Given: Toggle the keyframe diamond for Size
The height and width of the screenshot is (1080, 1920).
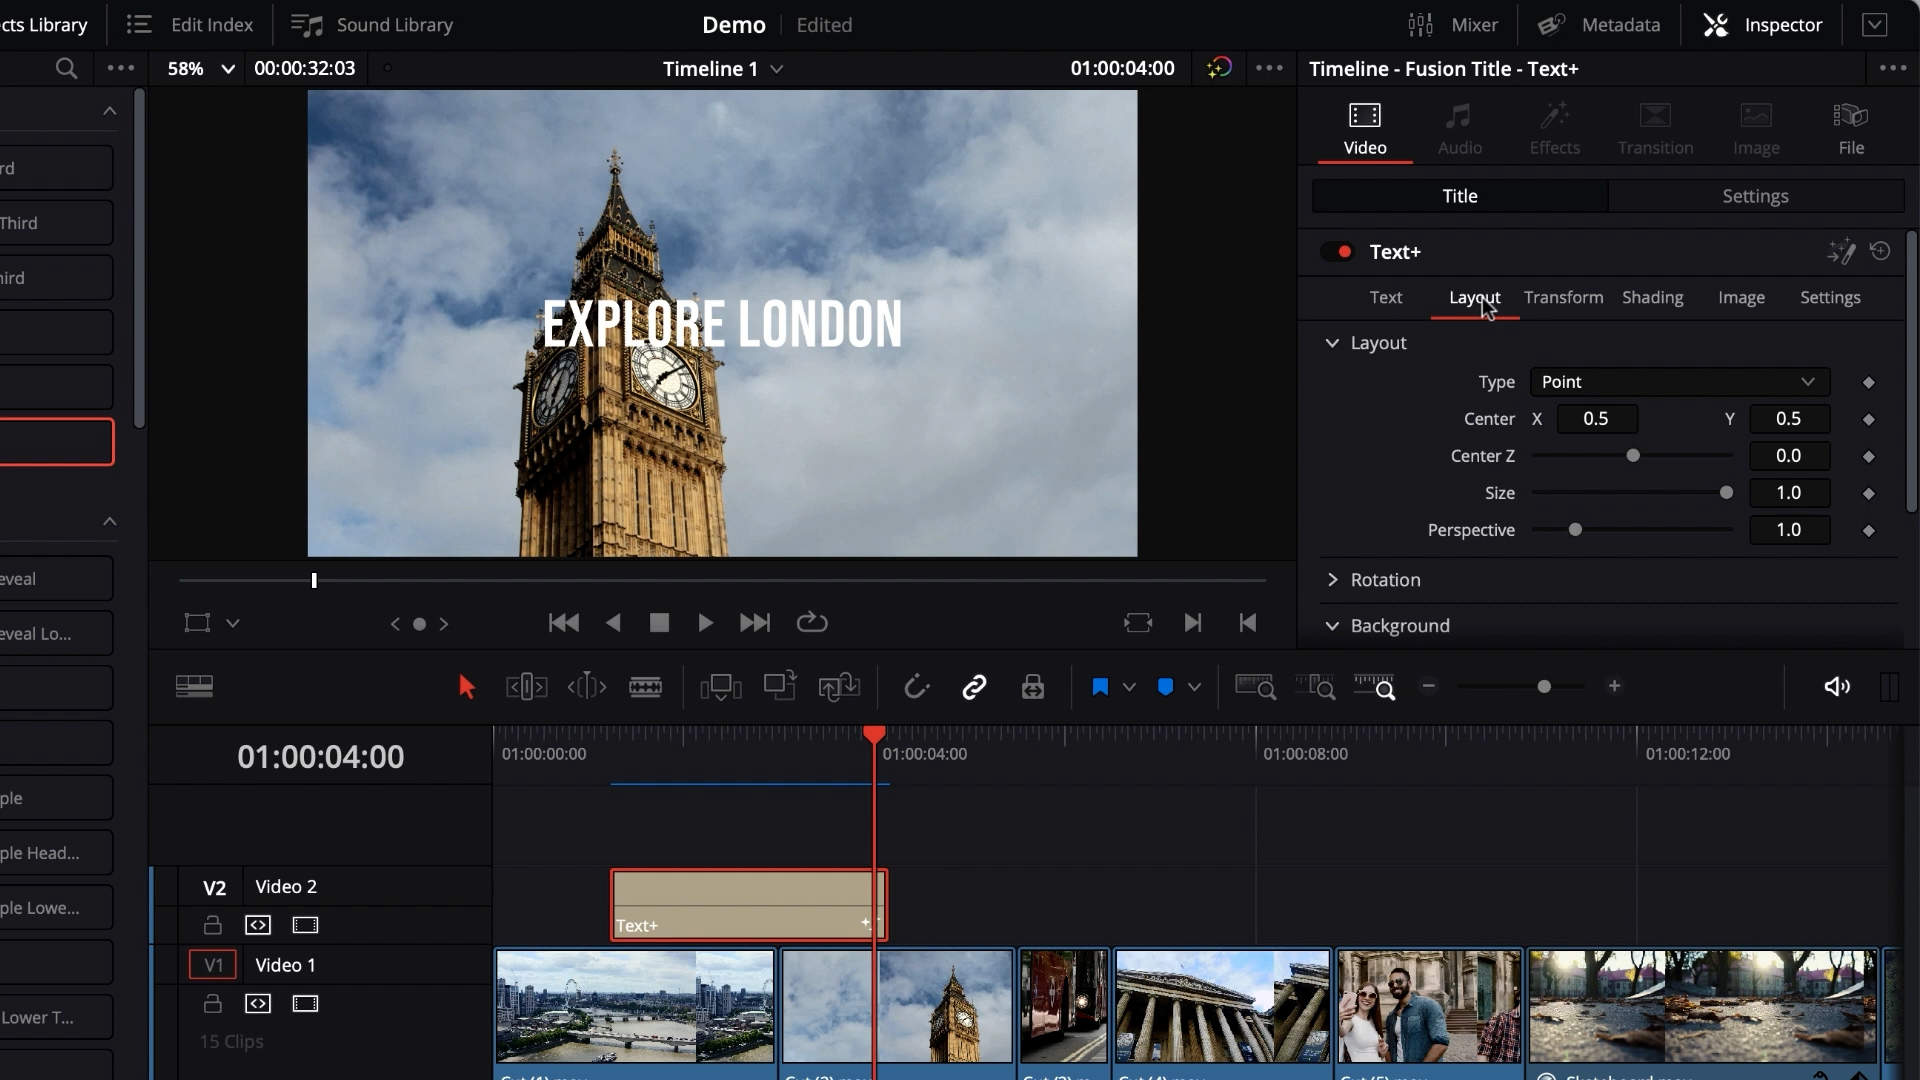Looking at the screenshot, I should (x=1869, y=492).
